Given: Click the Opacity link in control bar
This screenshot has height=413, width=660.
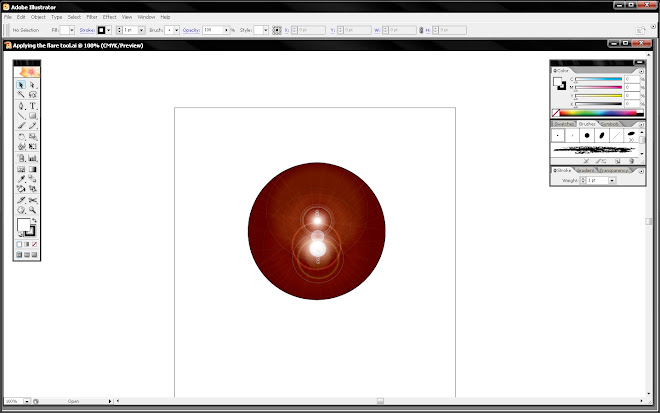Looking at the screenshot, I should pos(191,30).
